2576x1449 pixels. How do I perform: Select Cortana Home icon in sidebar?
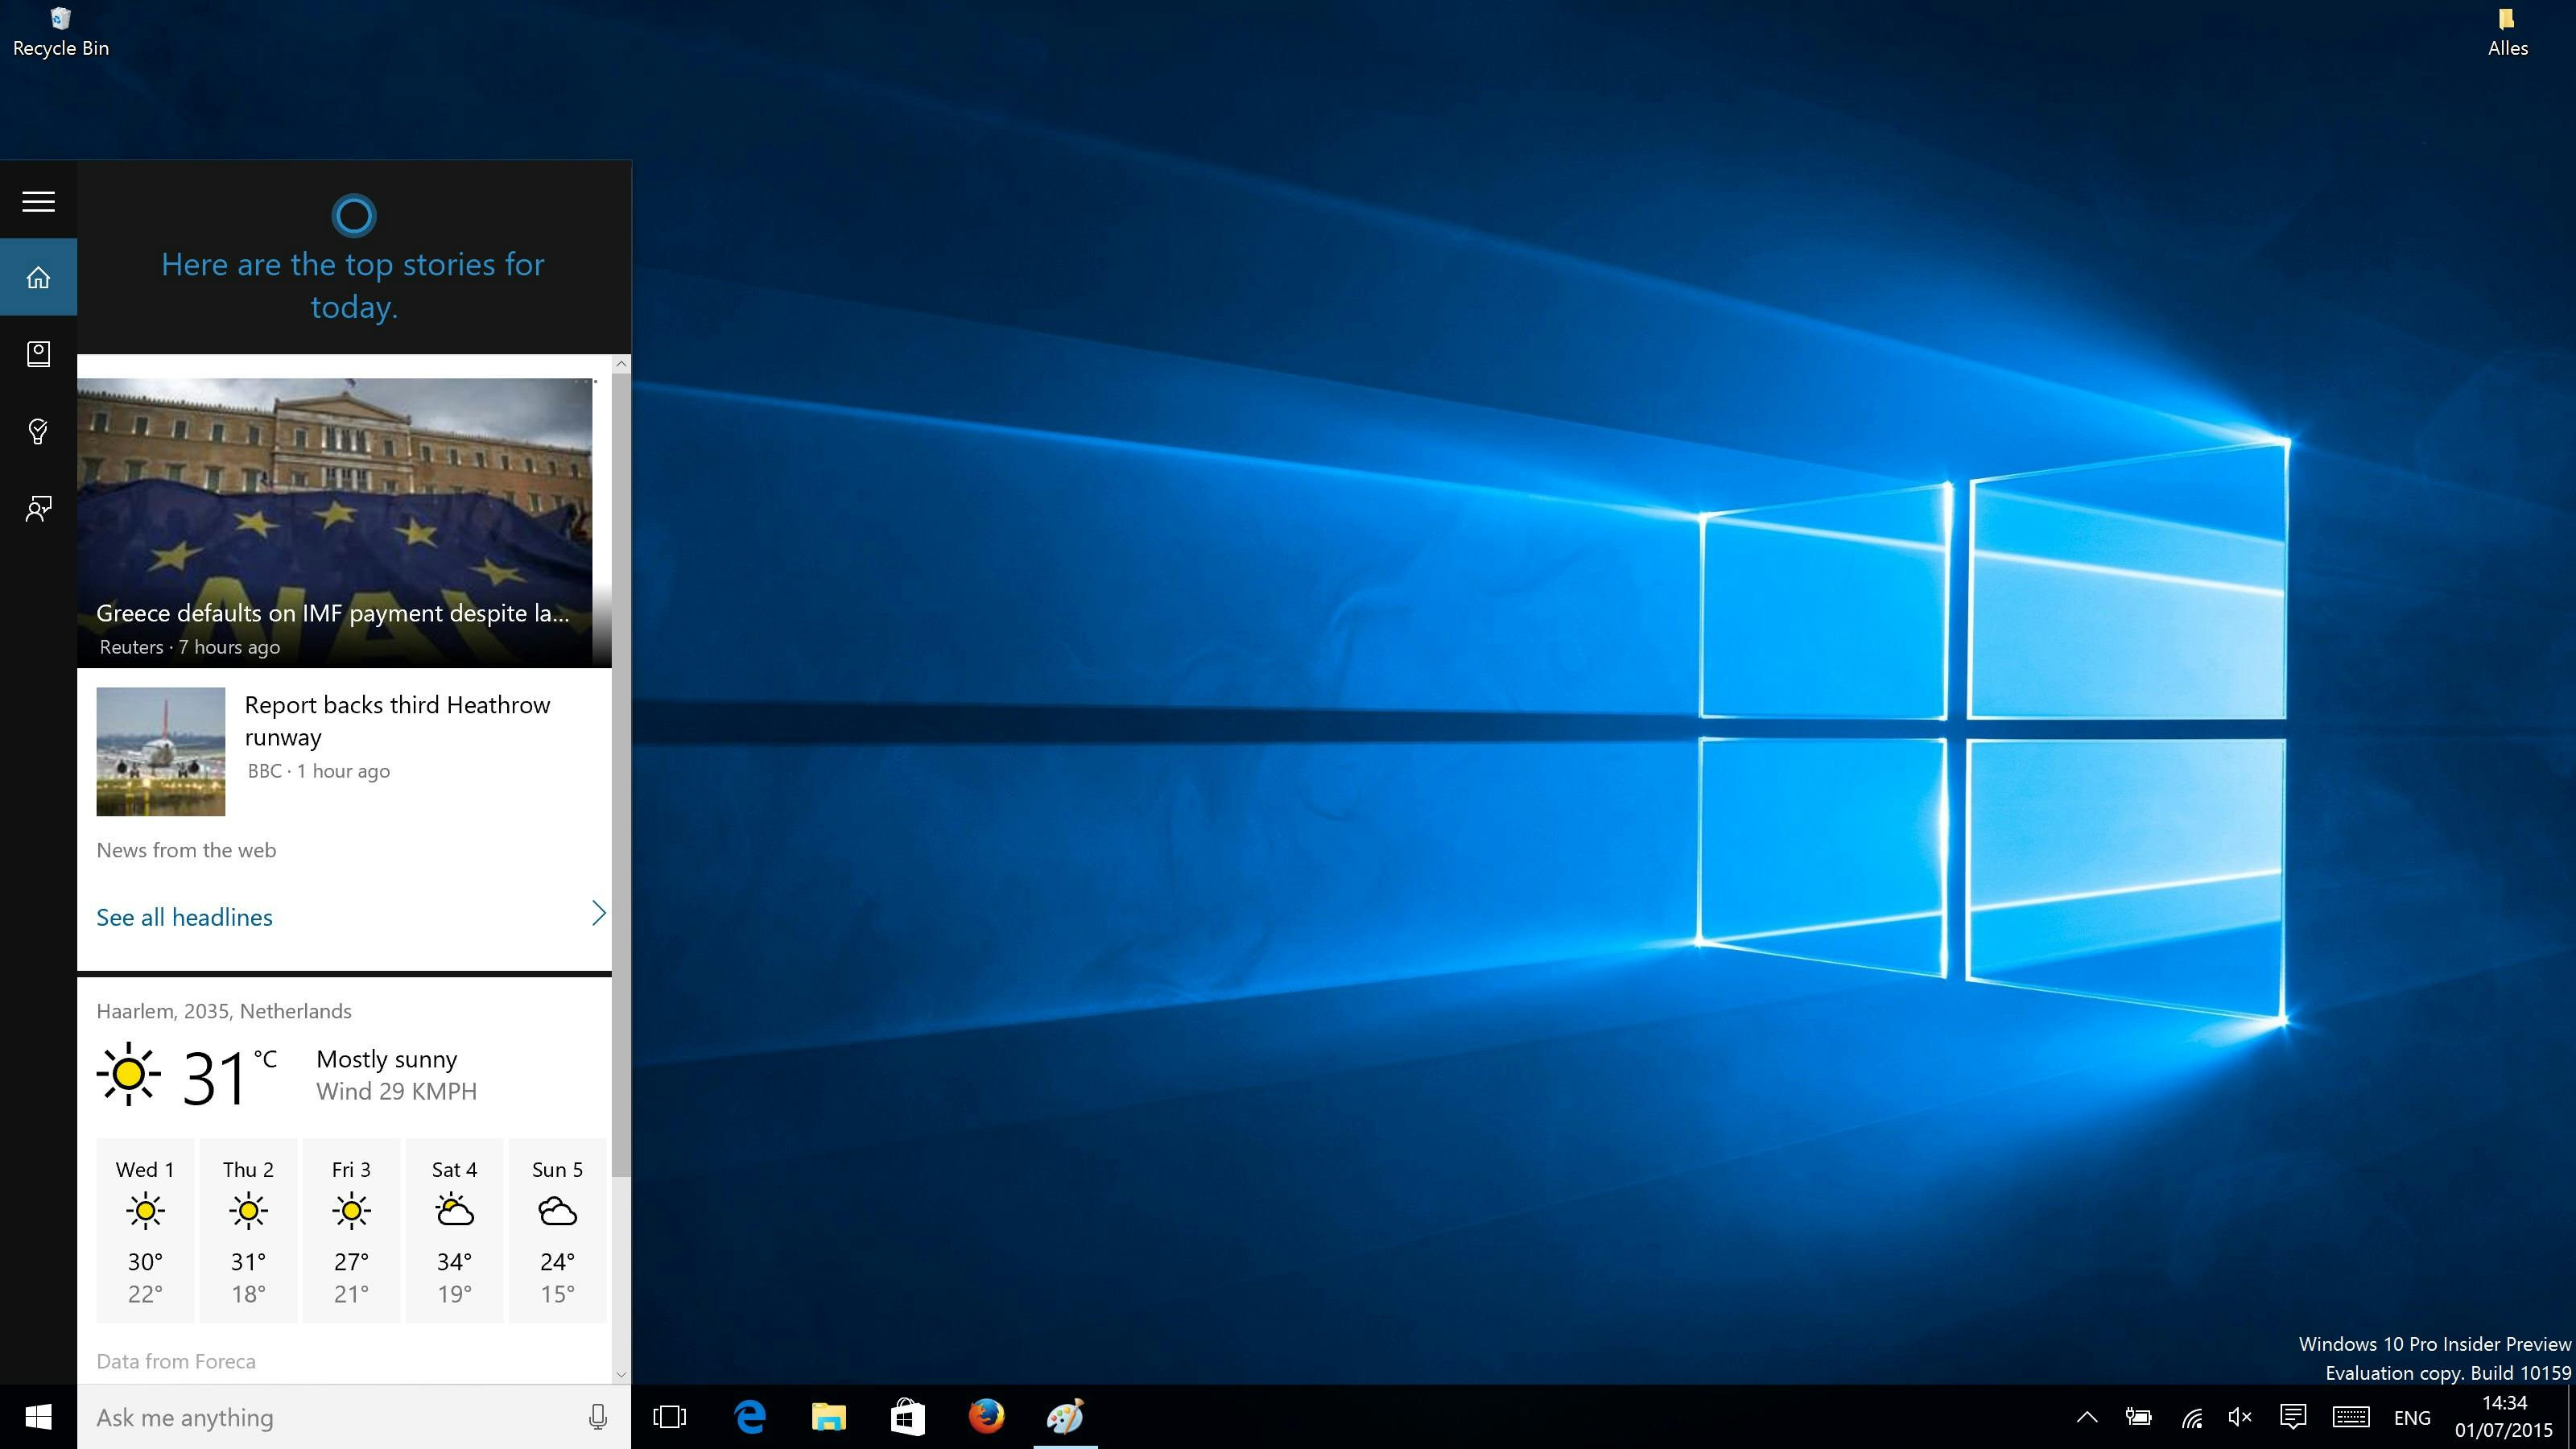point(38,277)
